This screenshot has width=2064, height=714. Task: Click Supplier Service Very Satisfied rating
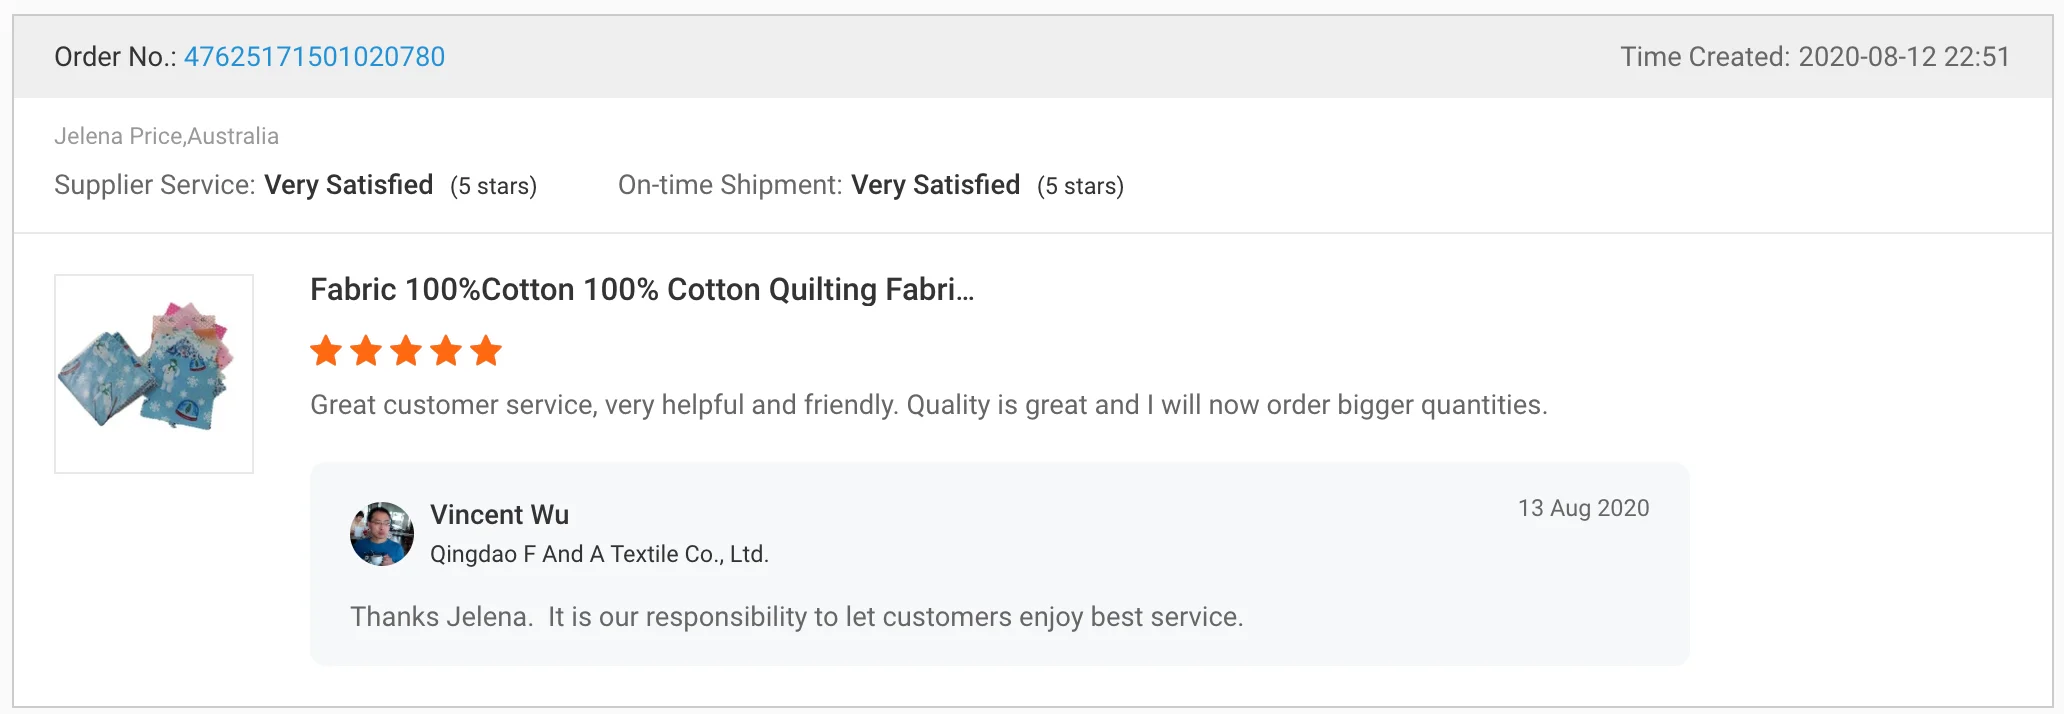click(x=348, y=185)
